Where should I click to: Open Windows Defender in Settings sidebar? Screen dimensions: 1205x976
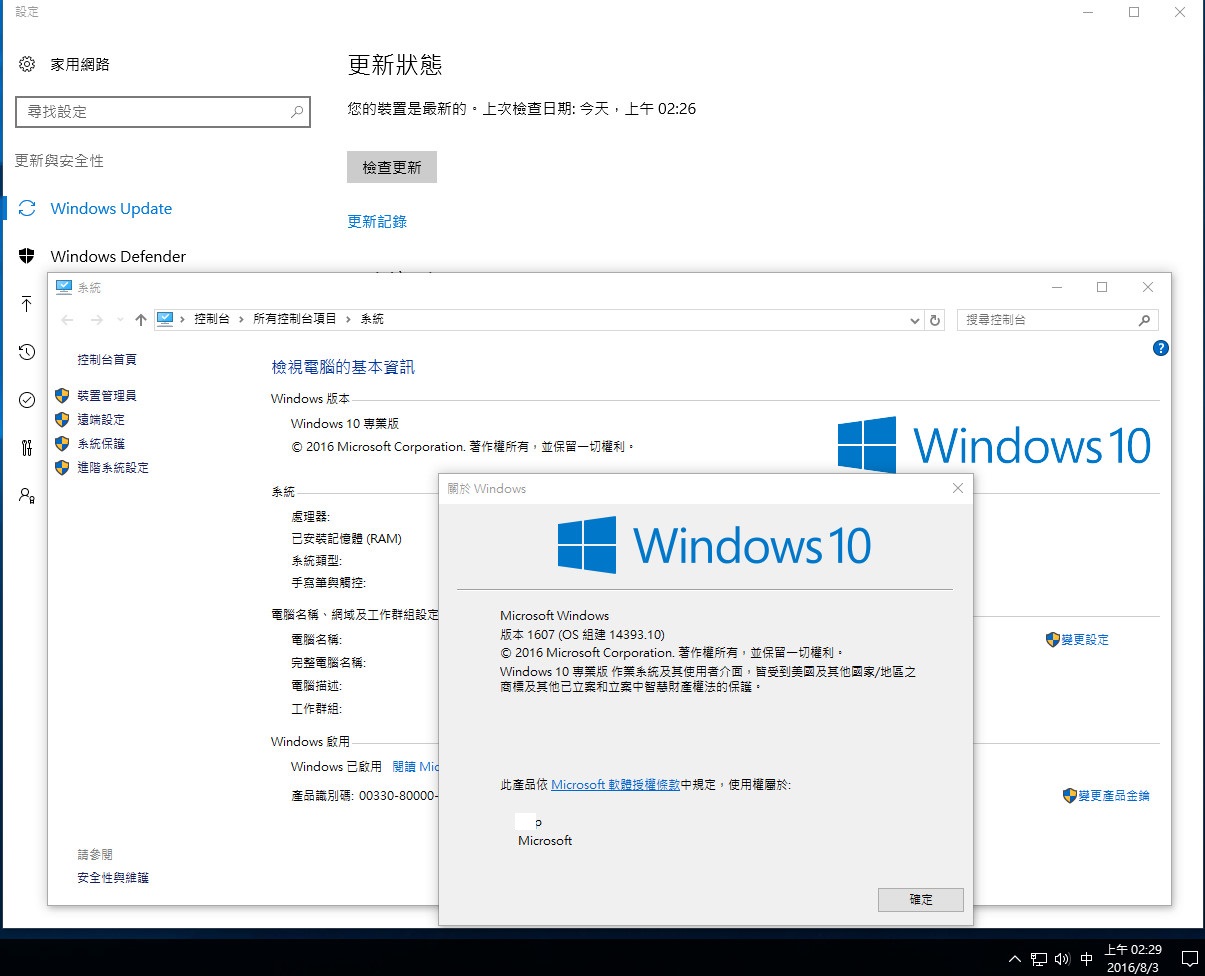pyautogui.click(x=118, y=256)
